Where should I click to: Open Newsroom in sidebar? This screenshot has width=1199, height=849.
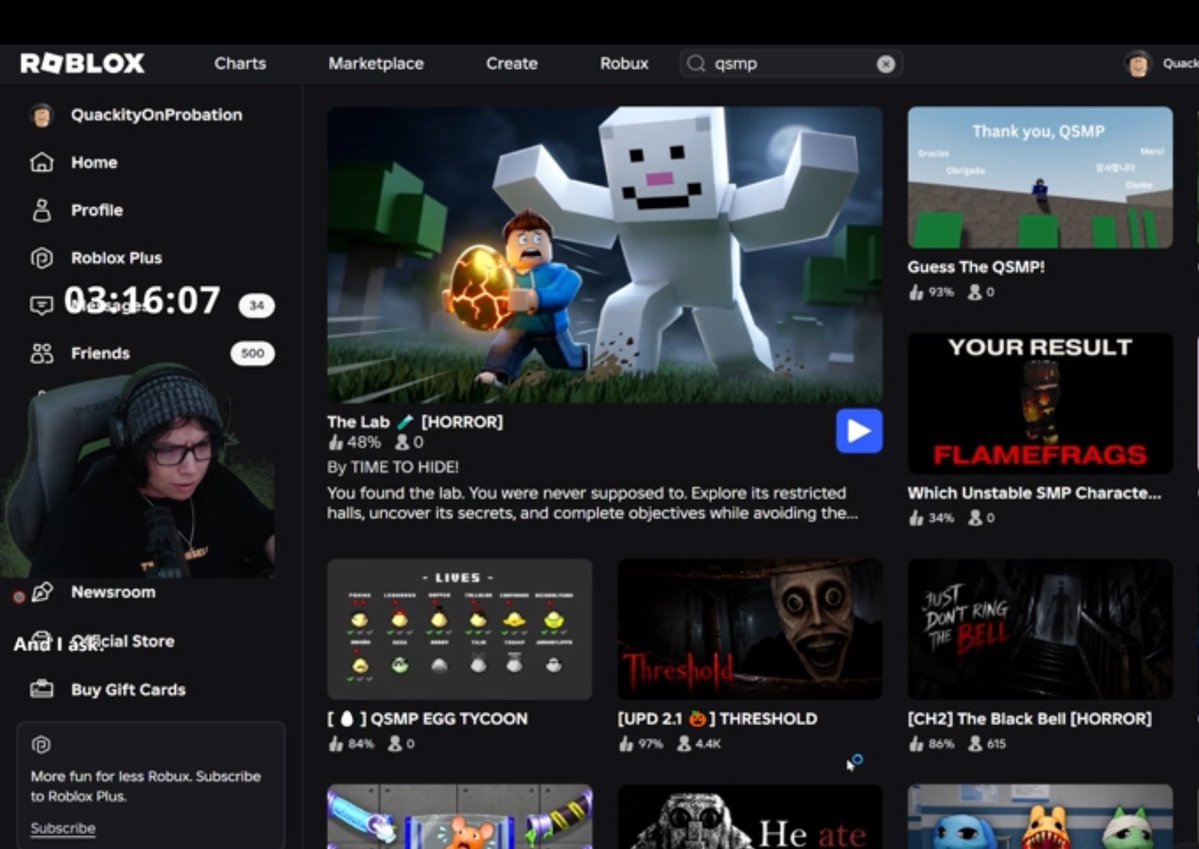(113, 592)
